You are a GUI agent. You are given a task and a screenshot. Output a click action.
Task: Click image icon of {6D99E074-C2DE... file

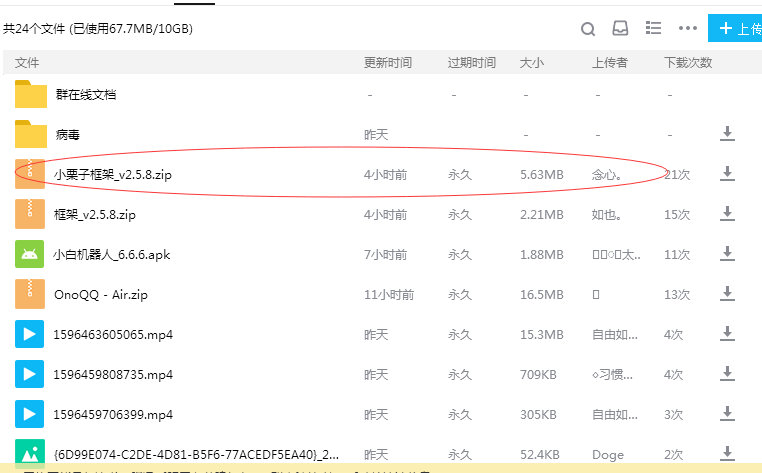coord(30,453)
